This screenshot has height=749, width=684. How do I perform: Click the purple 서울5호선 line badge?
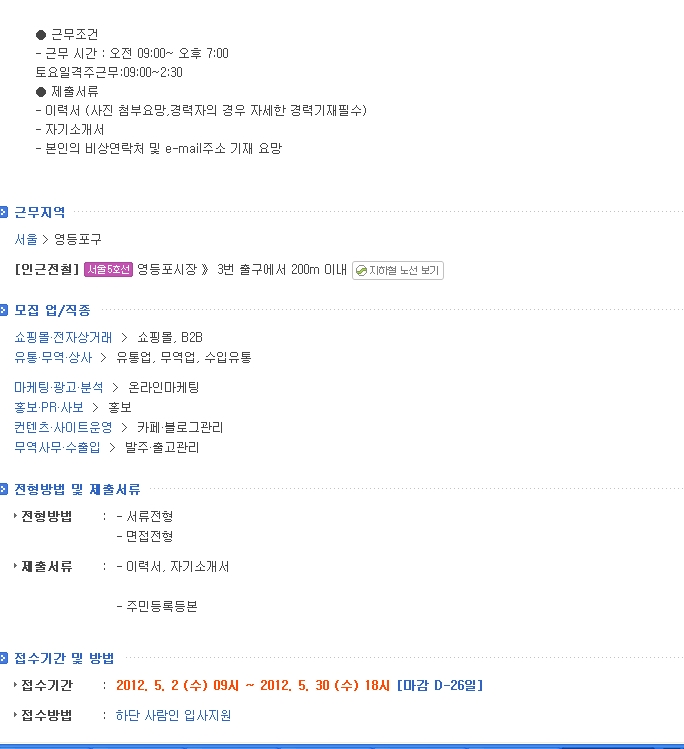108,269
